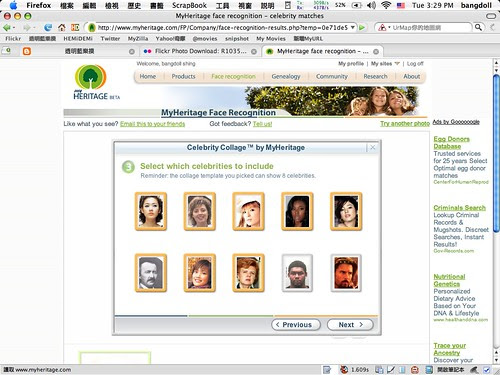
Task: Open the Genealogy navigation item
Action: coord(286,76)
